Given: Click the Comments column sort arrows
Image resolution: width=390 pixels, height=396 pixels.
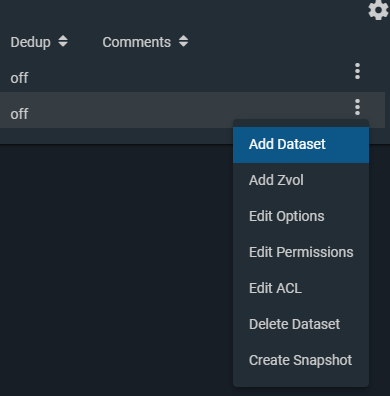Looking at the screenshot, I should [183, 42].
